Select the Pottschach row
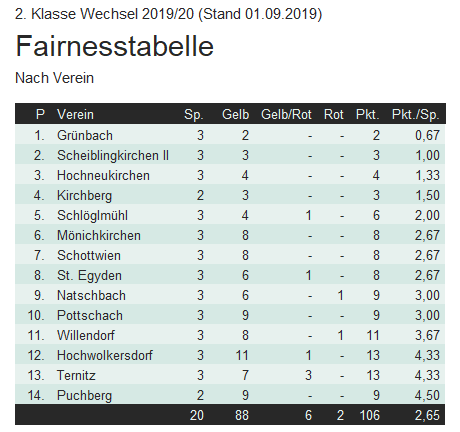 coord(230,315)
